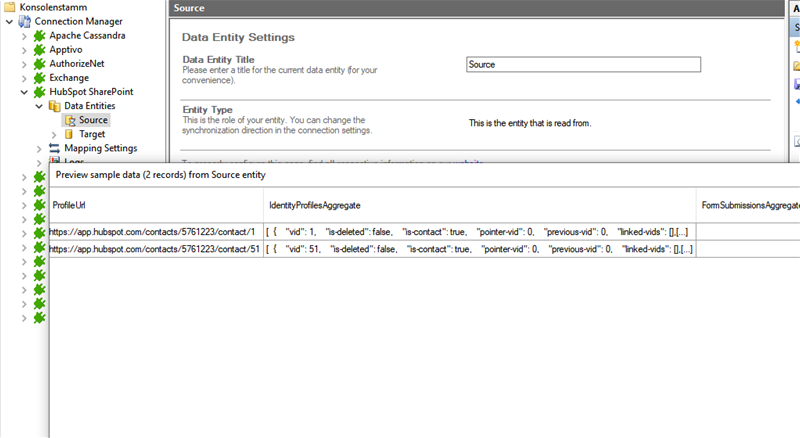
Task: Expand the Apache Cassandra connection
Action: (x=24, y=35)
